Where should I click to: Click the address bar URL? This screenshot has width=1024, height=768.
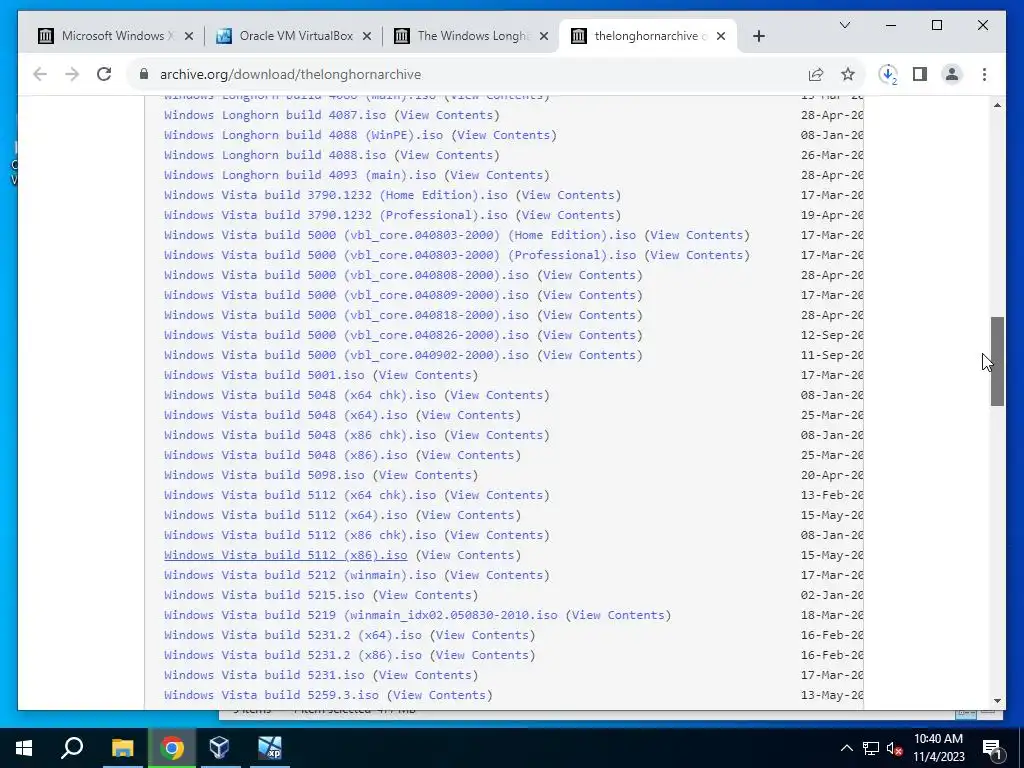290,74
